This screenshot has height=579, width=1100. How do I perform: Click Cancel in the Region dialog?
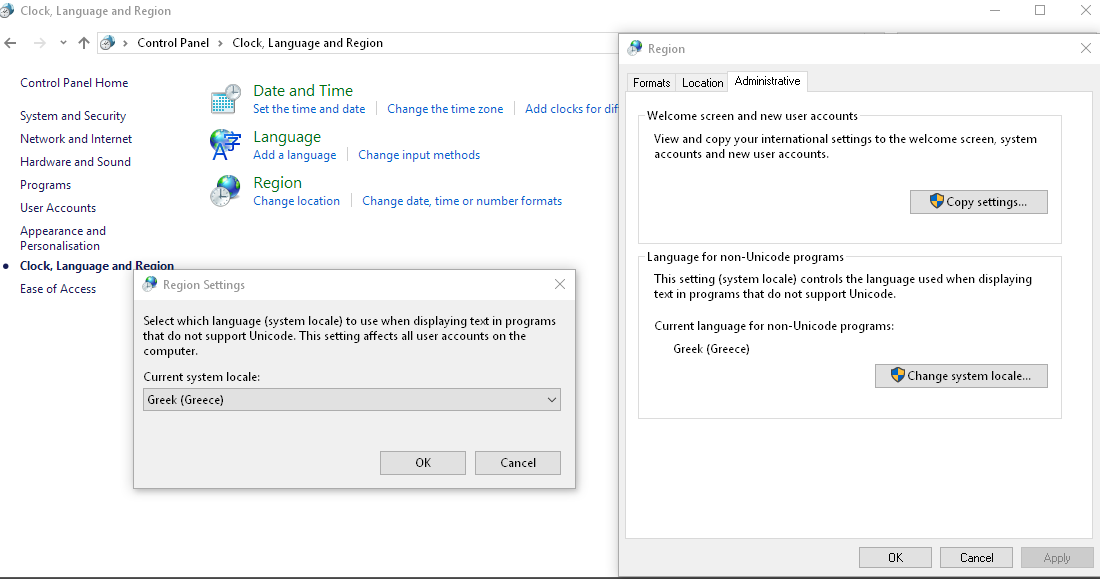coord(977,558)
